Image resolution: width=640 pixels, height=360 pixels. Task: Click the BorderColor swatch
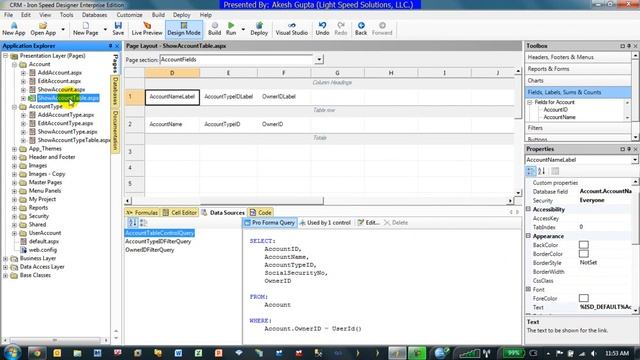pyautogui.click(x=584, y=254)
